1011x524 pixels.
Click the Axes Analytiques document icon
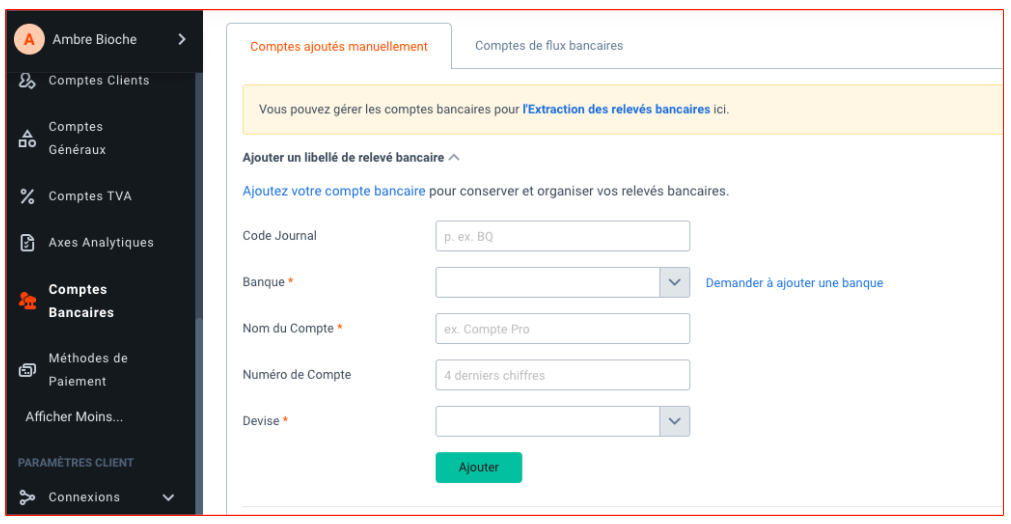pyautogui.click(x=27, y=242)
